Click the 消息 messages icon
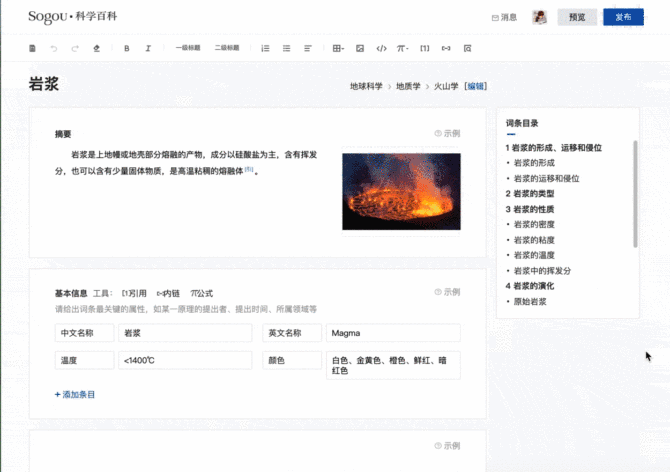Image resolution: width=670 pixels, height=472 pixels. pyautogui.click(x=504, y=17)
